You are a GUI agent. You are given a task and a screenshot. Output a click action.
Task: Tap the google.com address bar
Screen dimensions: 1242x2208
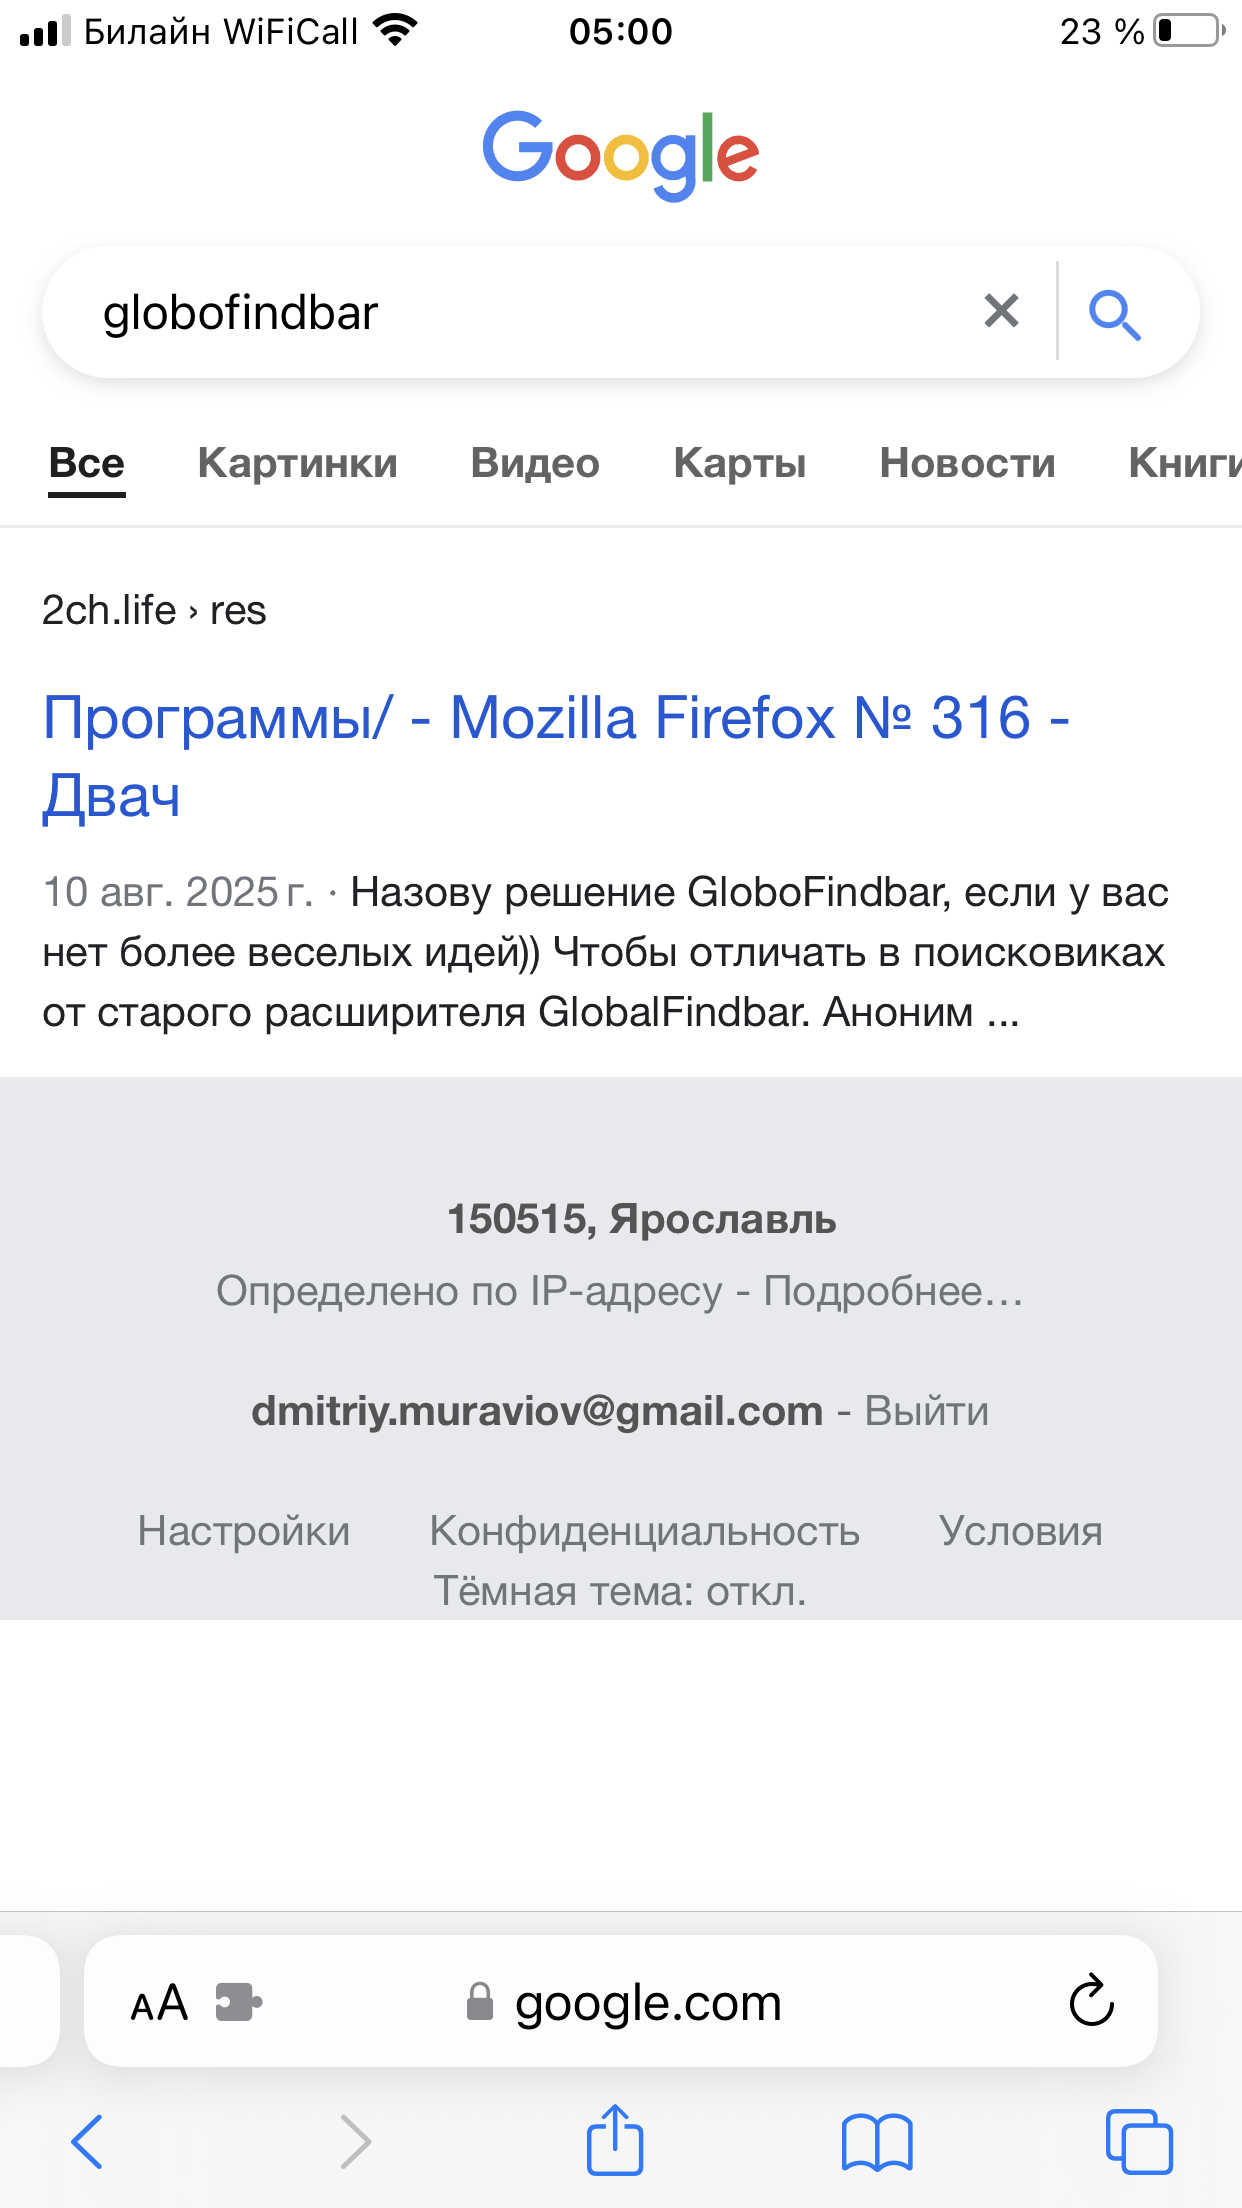pos(646,2003)
